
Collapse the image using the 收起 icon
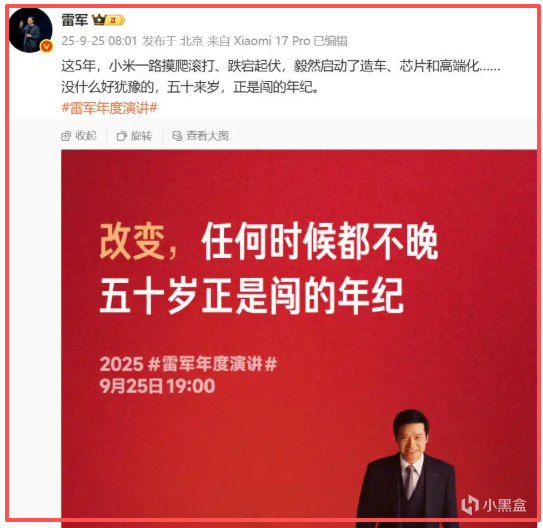tap(66, 136)
